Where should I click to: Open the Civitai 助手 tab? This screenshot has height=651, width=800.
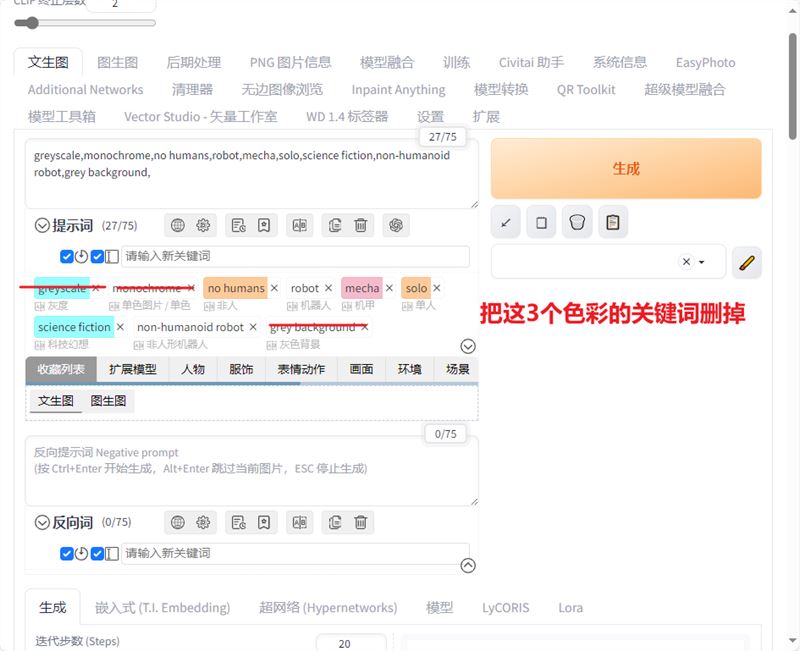(531, 62)
